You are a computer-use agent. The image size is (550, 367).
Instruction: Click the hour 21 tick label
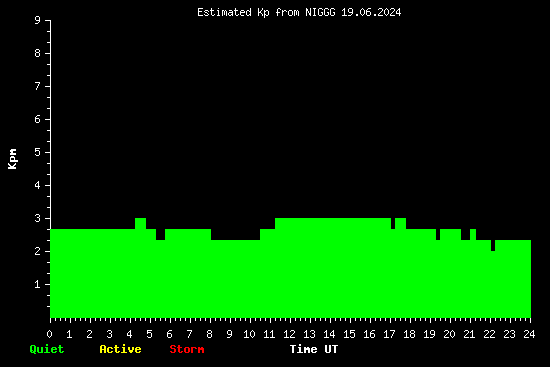[x=469, y=334]
